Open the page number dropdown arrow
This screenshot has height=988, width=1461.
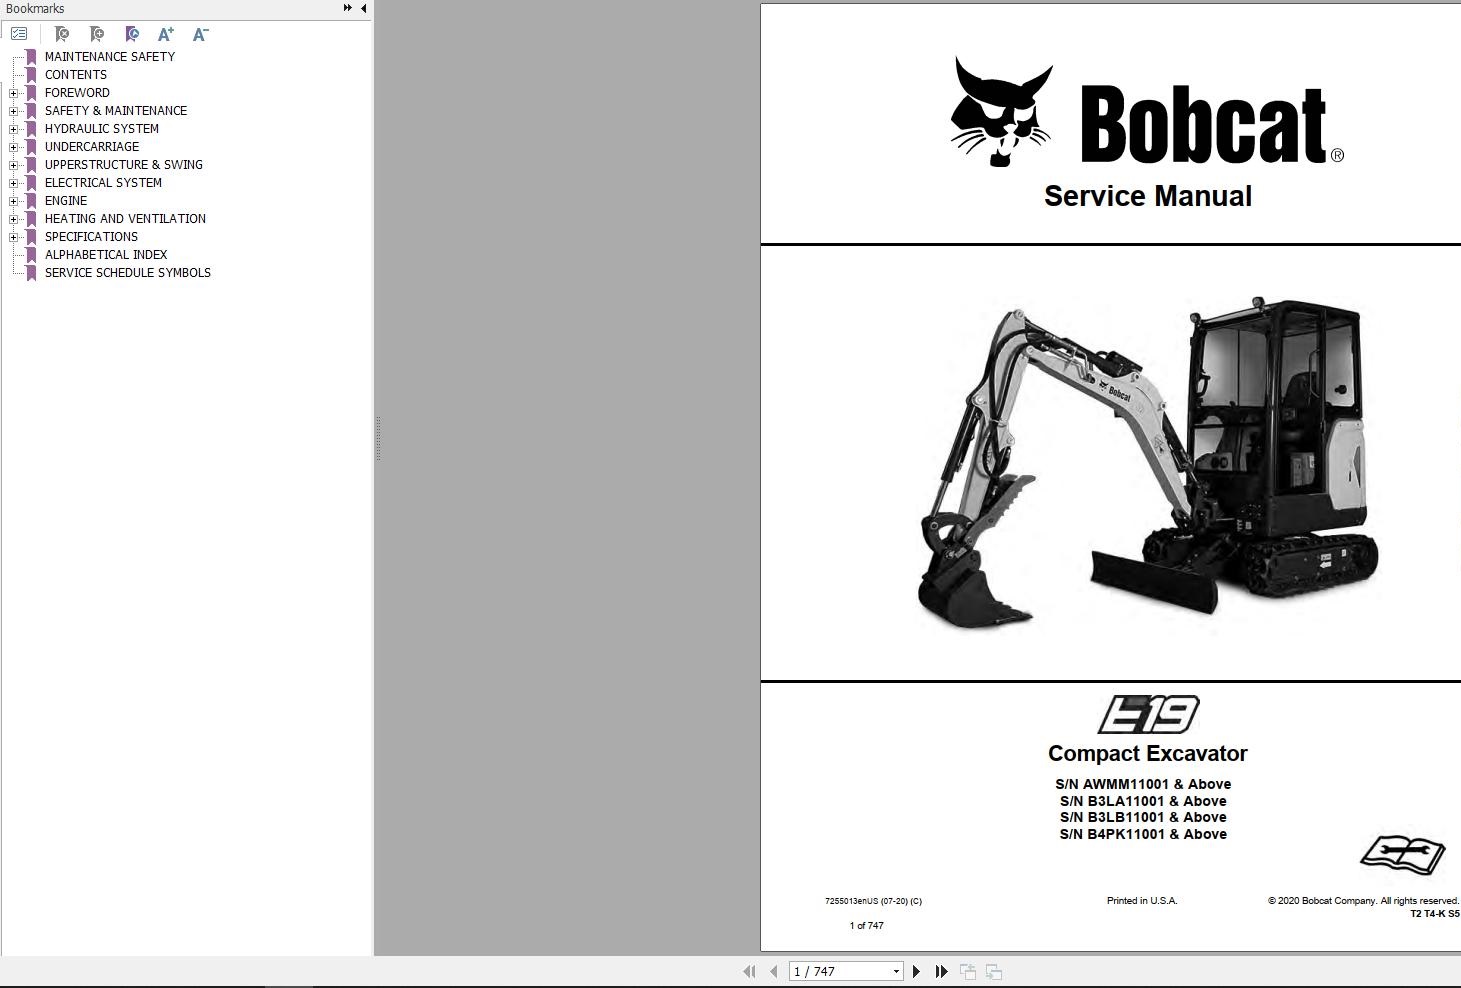(896, 971)
